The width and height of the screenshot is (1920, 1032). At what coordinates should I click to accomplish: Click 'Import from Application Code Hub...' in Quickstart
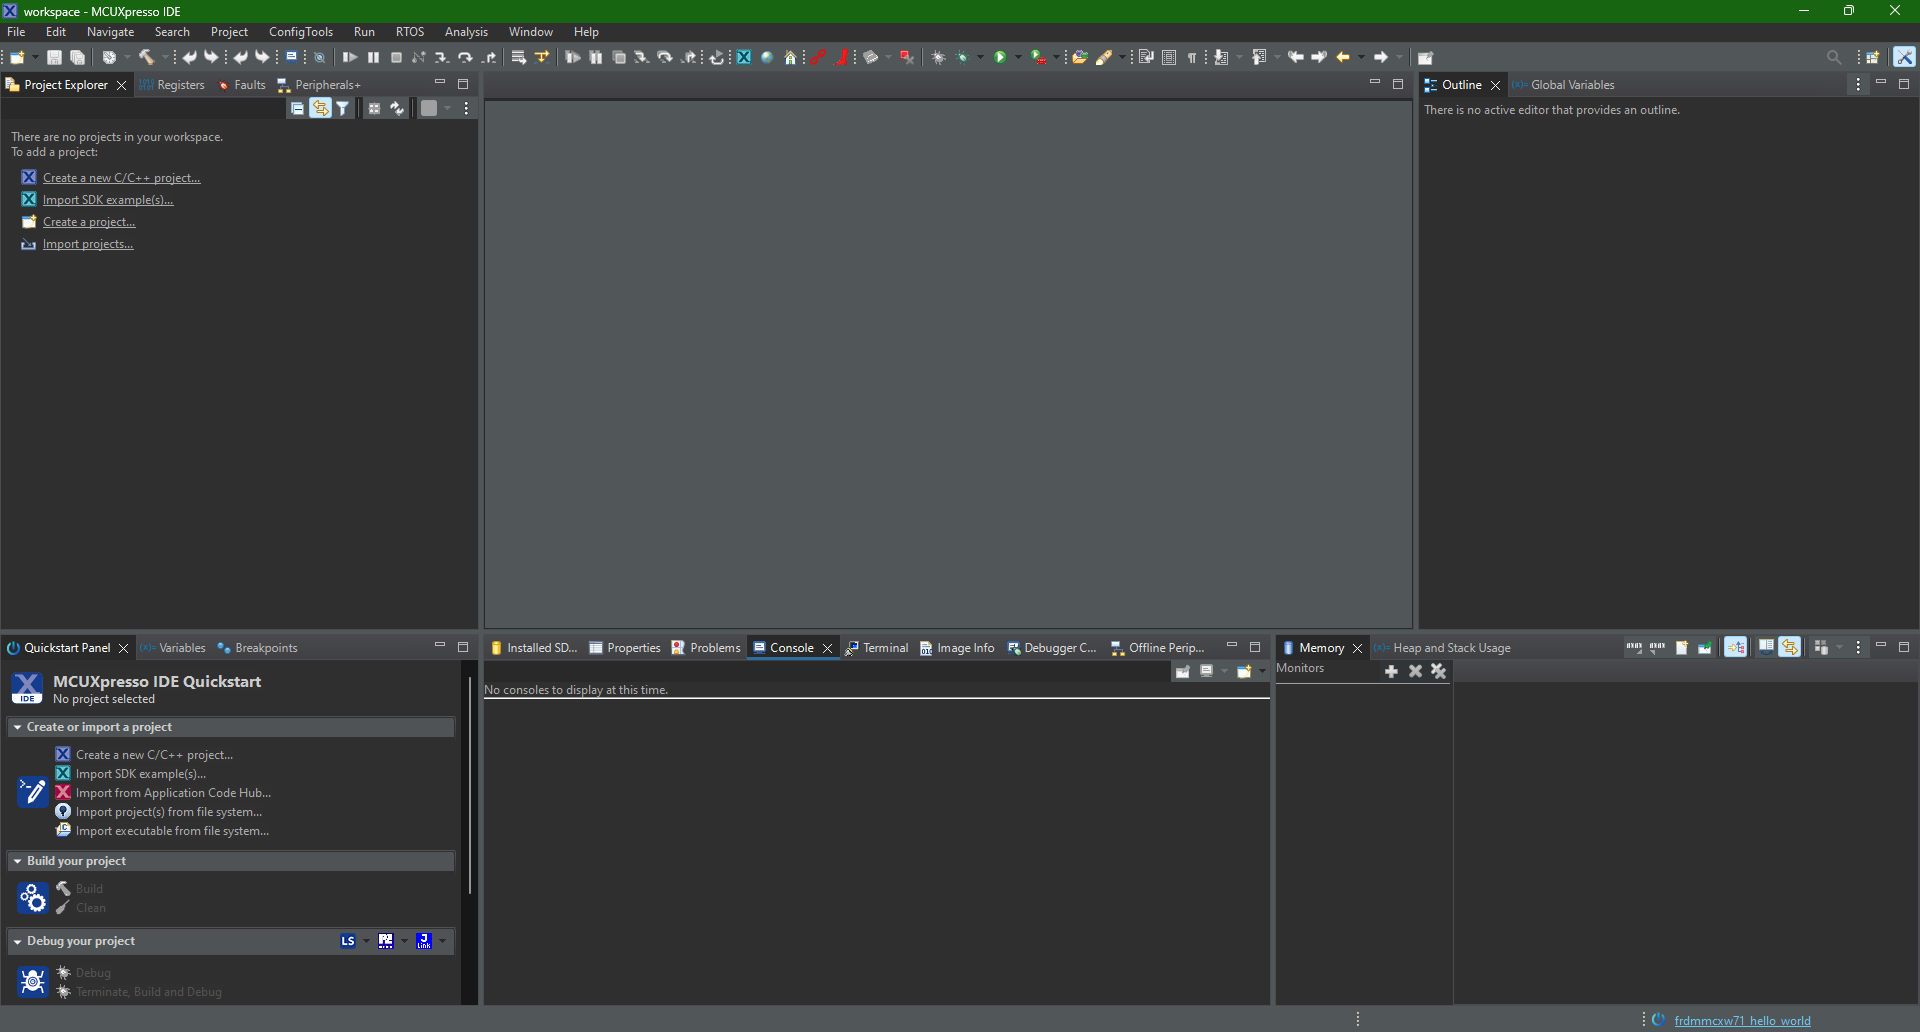(x=173, y=793)
